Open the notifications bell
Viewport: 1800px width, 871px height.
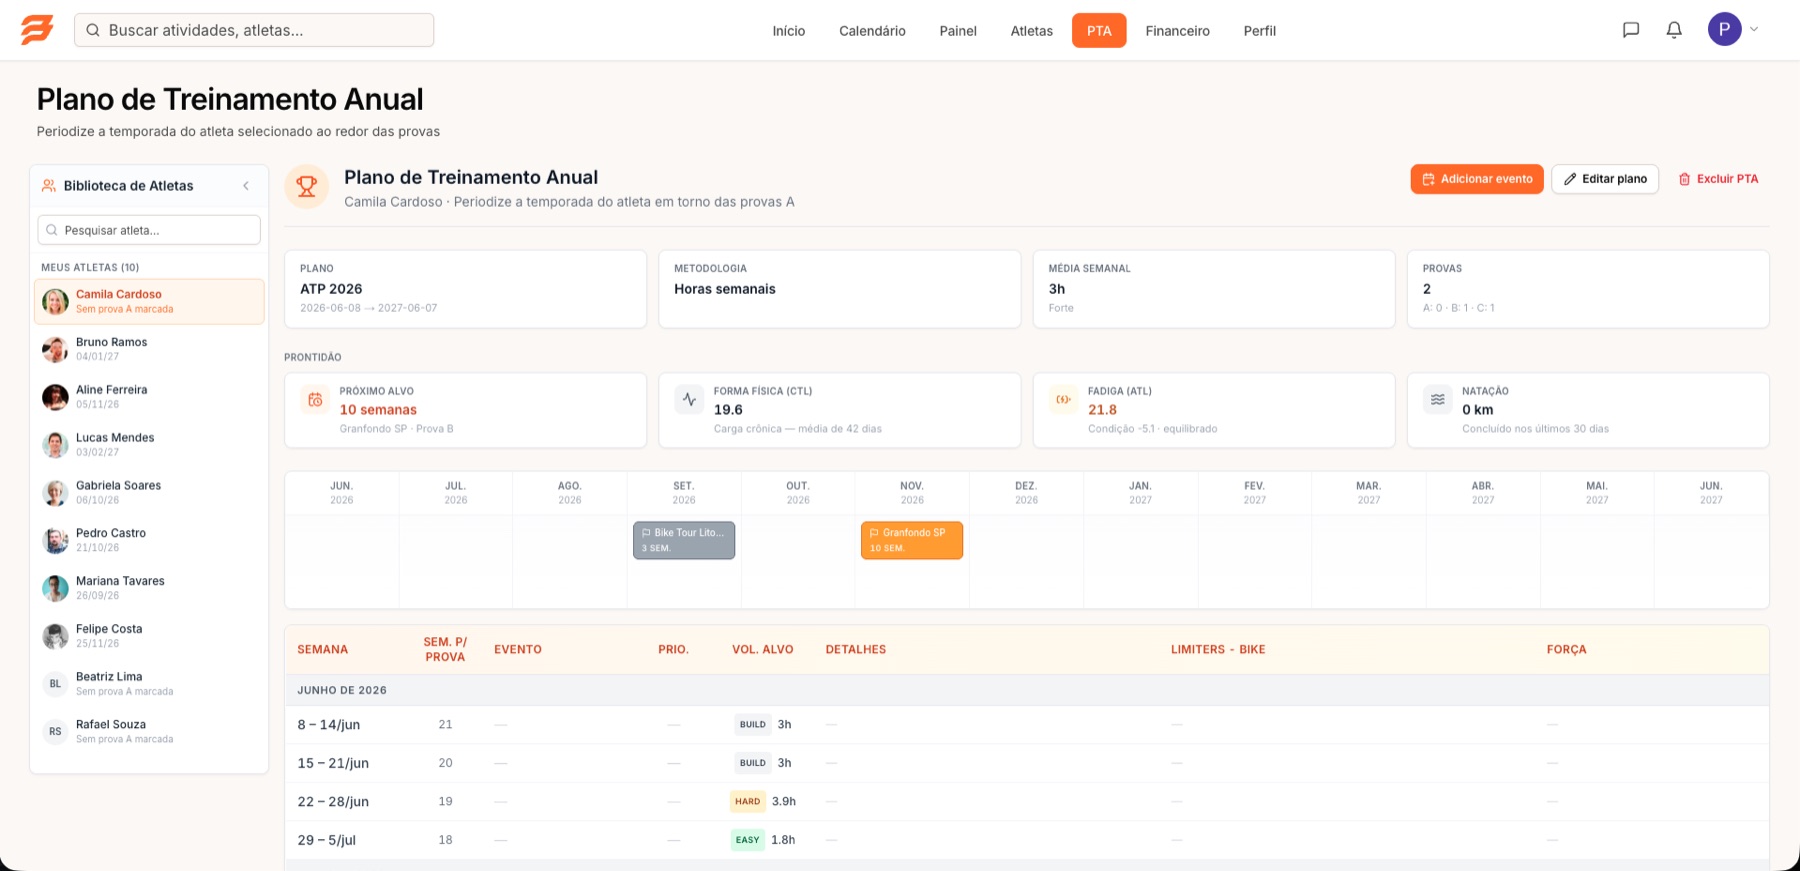click(1674, 30)
